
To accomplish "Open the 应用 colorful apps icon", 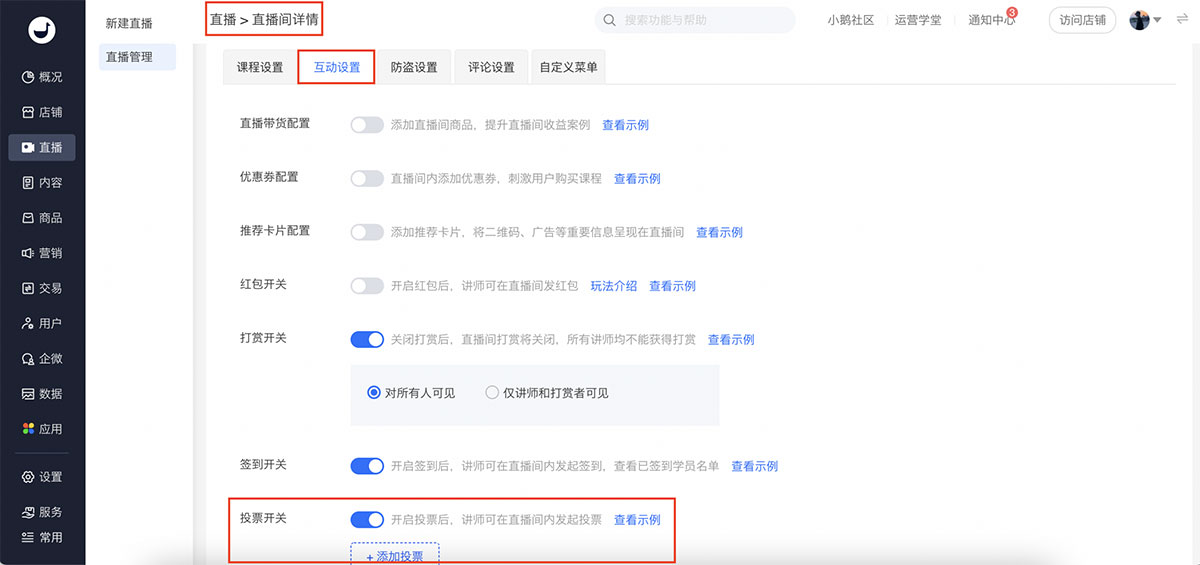I will [28, 429].
